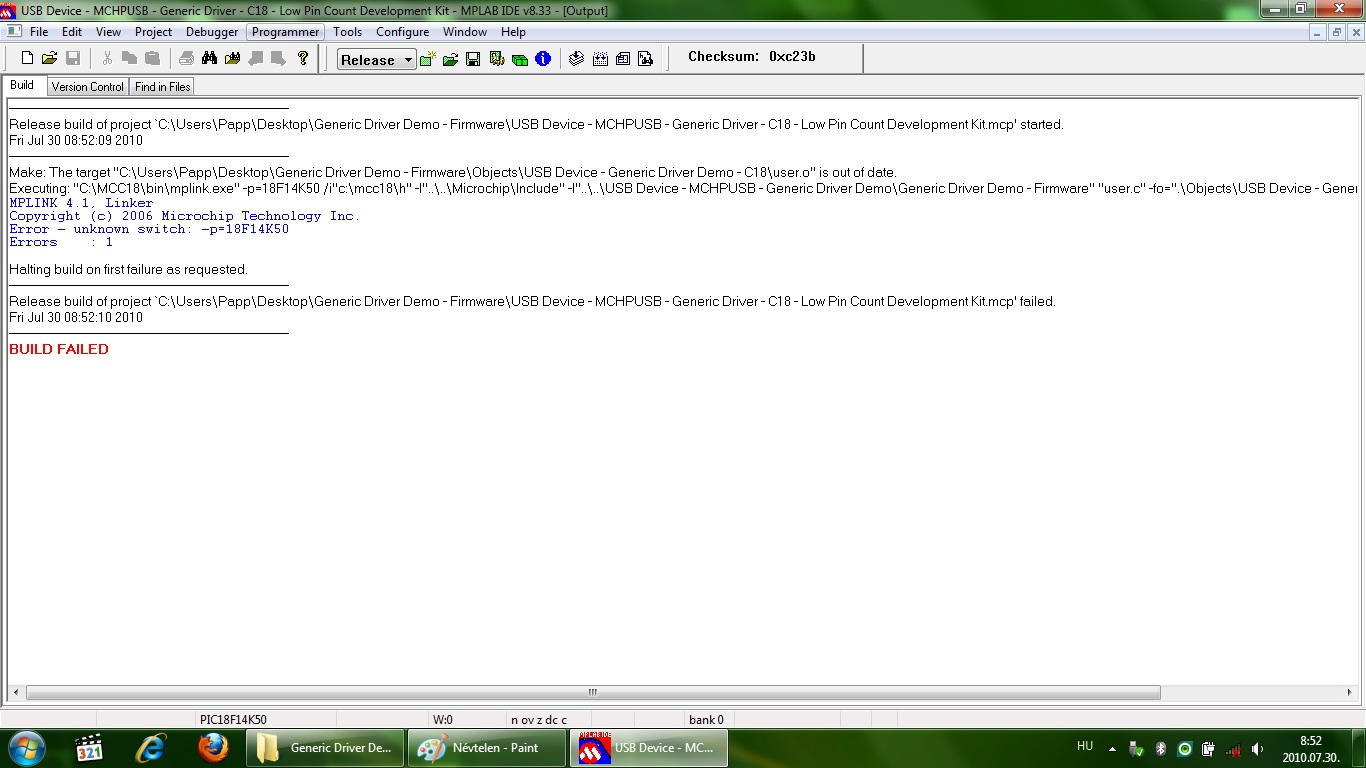Click the Save file floppy icon

73,59
